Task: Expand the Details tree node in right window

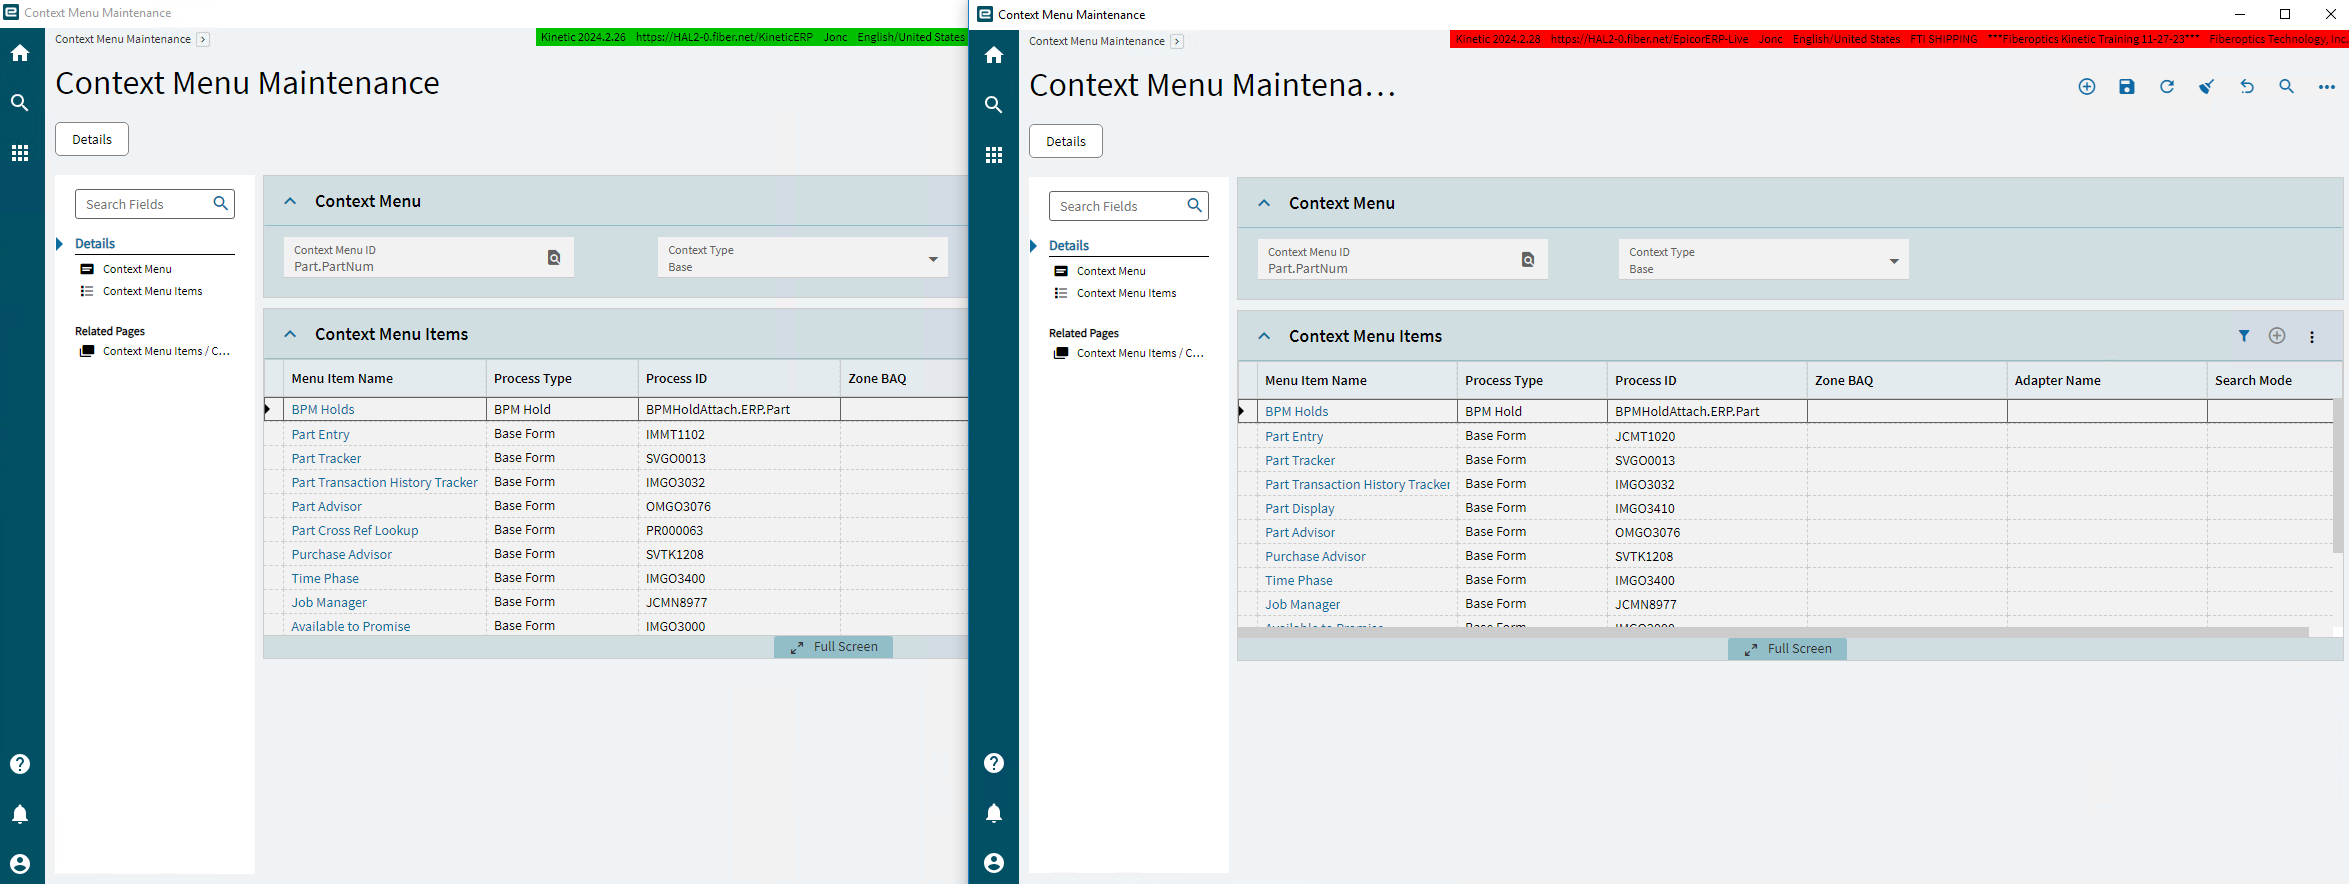Action: pyautogui.click(x=1033, y=246)
